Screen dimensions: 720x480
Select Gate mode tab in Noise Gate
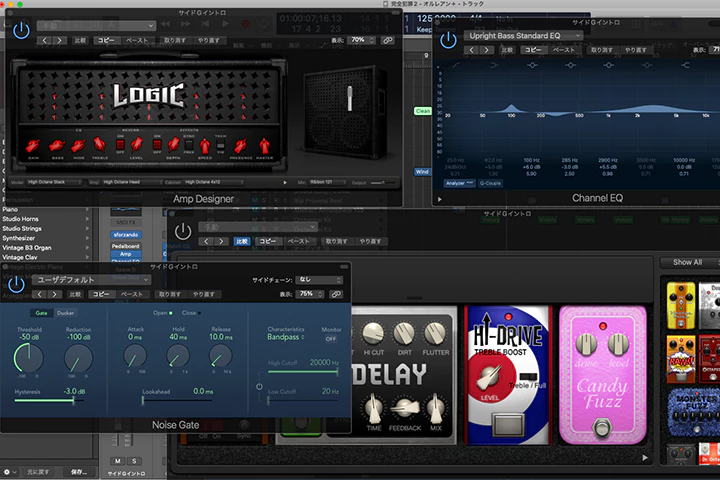coord(41,313)
